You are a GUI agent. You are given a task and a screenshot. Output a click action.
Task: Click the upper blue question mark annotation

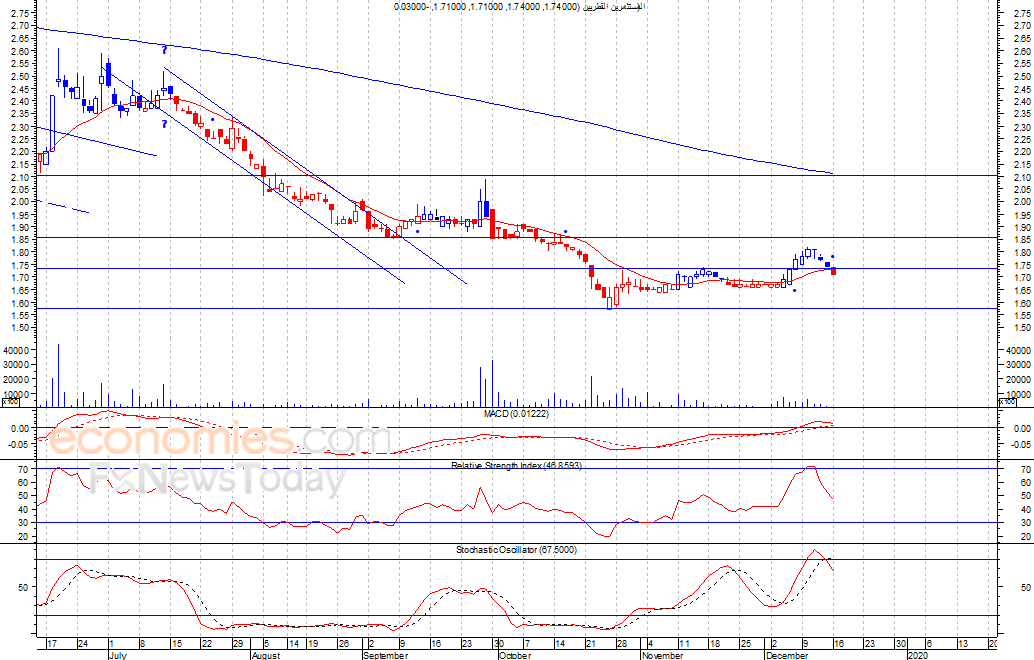[164, 49]
